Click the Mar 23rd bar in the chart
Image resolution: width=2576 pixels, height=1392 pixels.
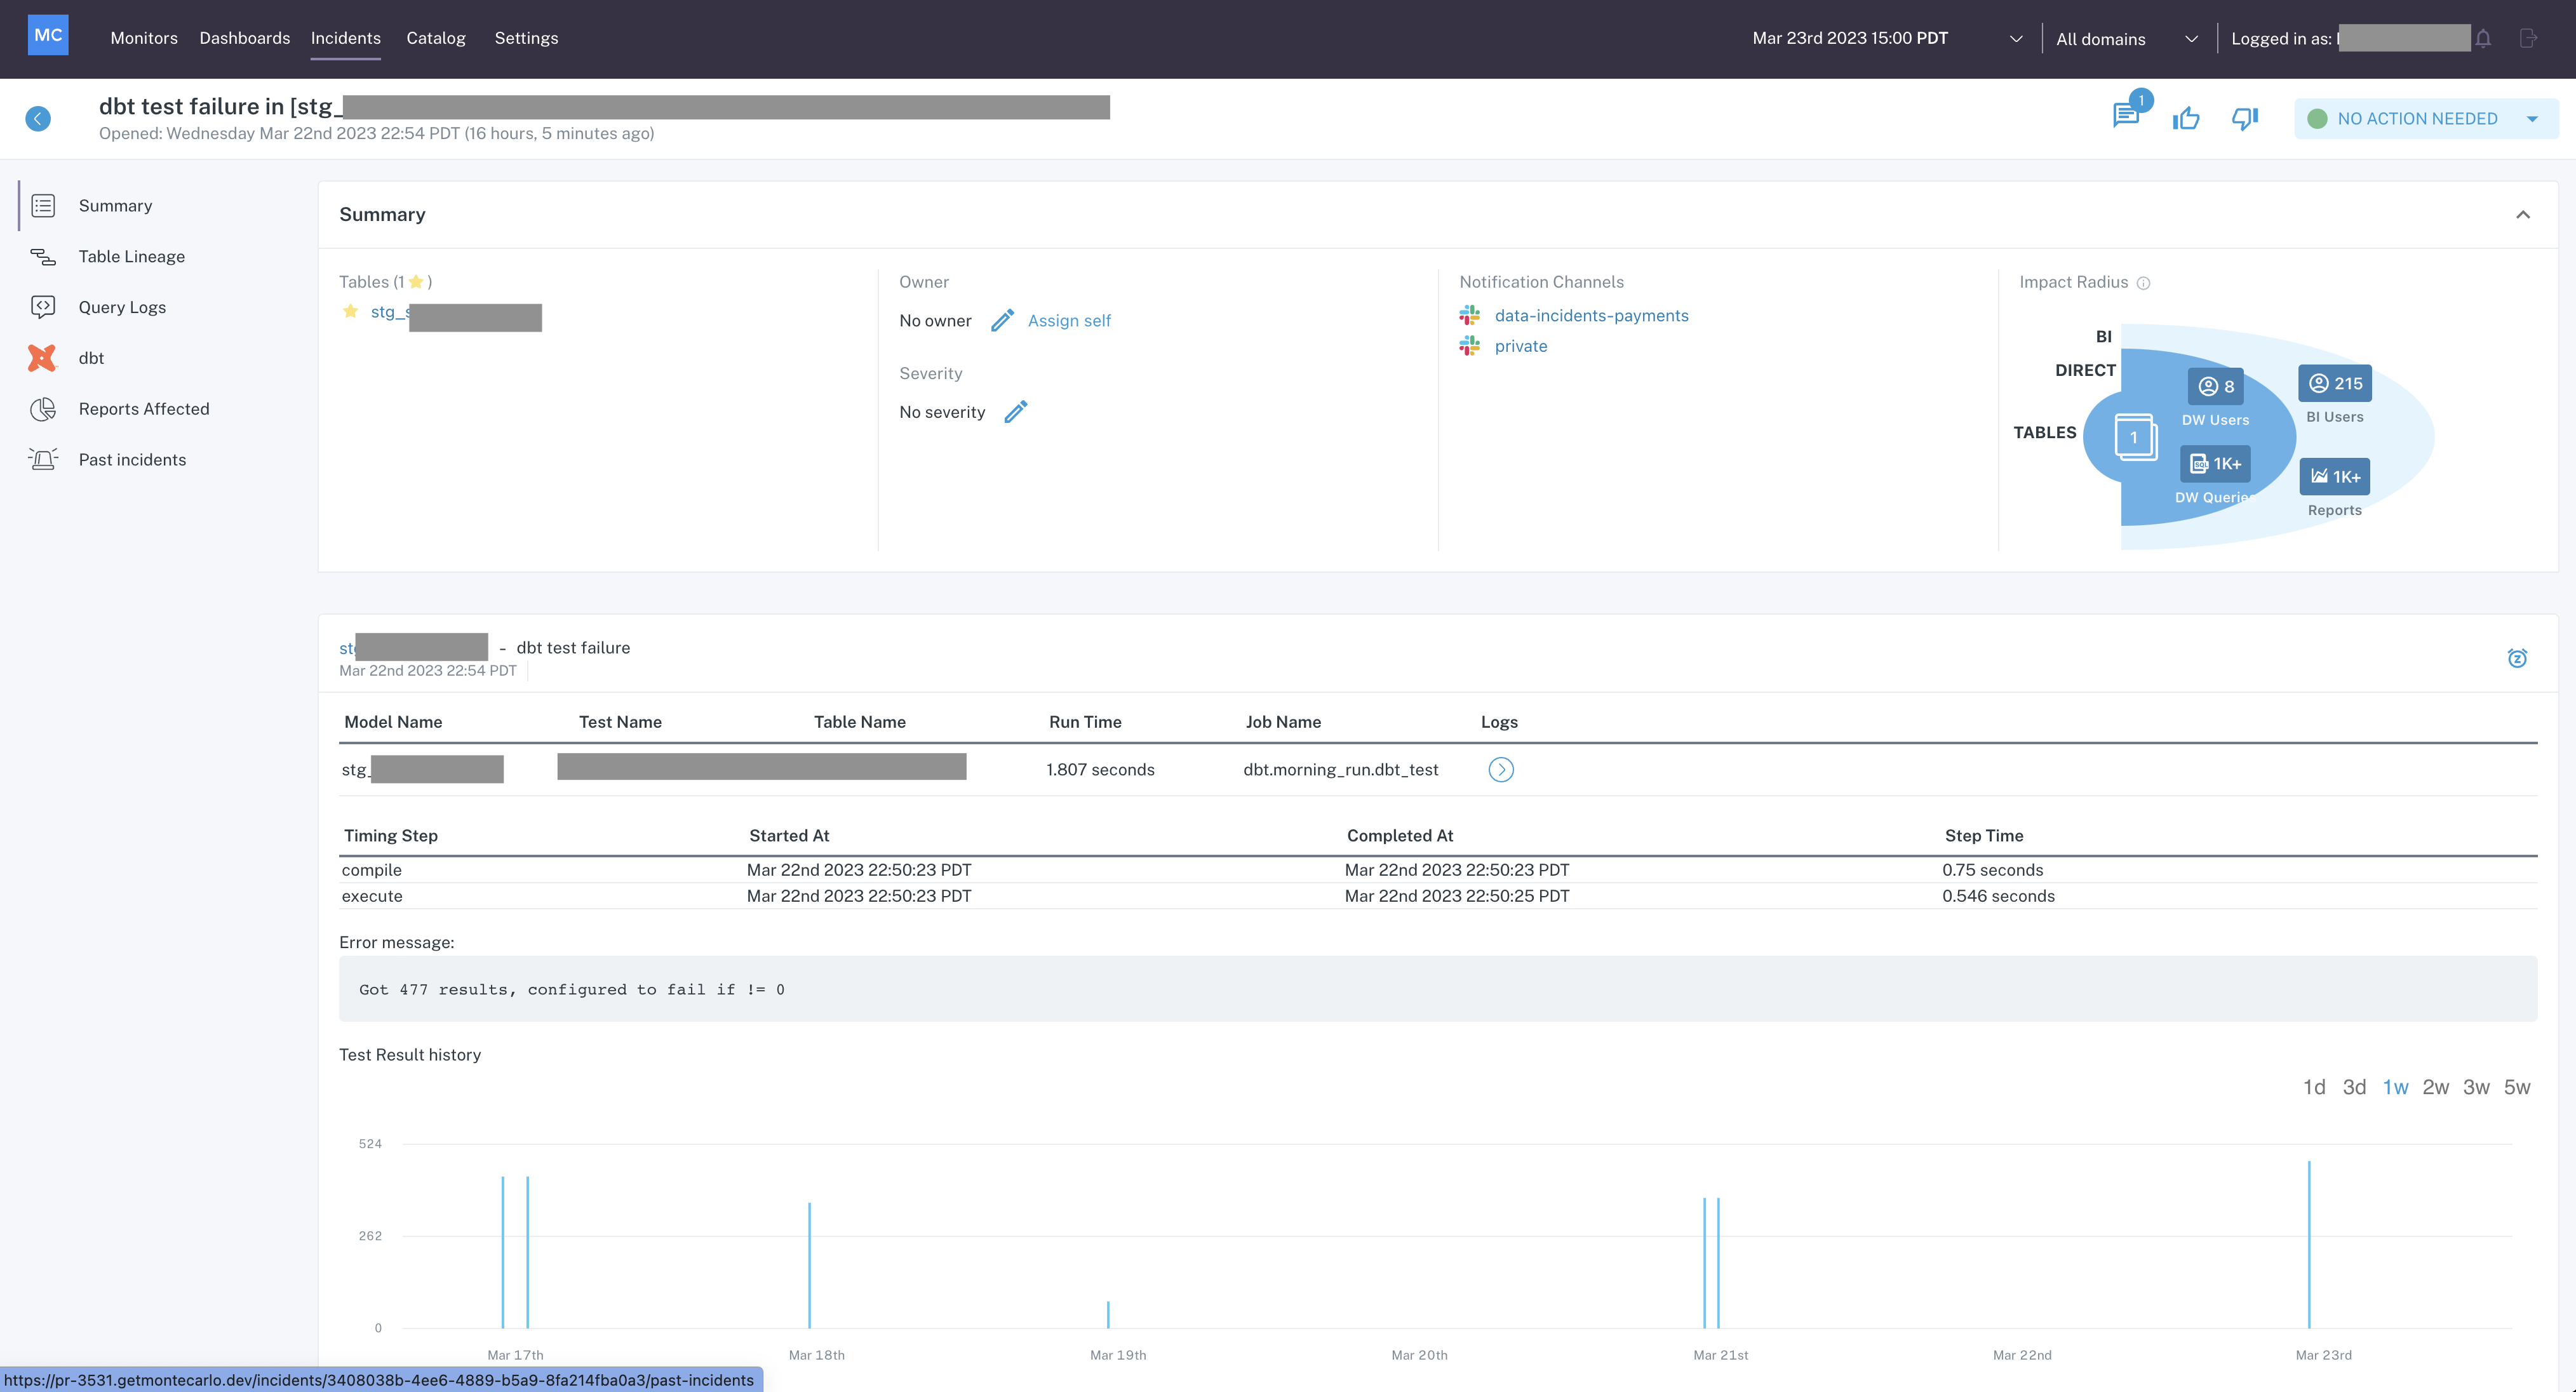(x=2309, y=1245)
